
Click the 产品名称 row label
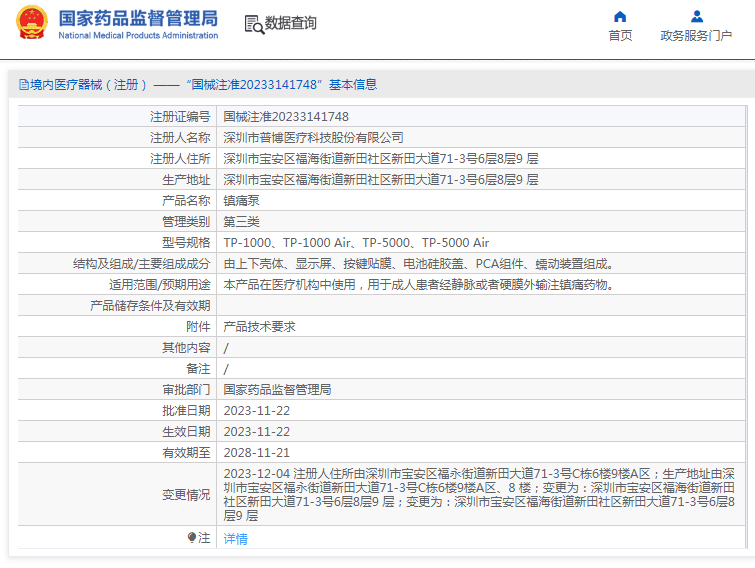click(x=186, y=201)
